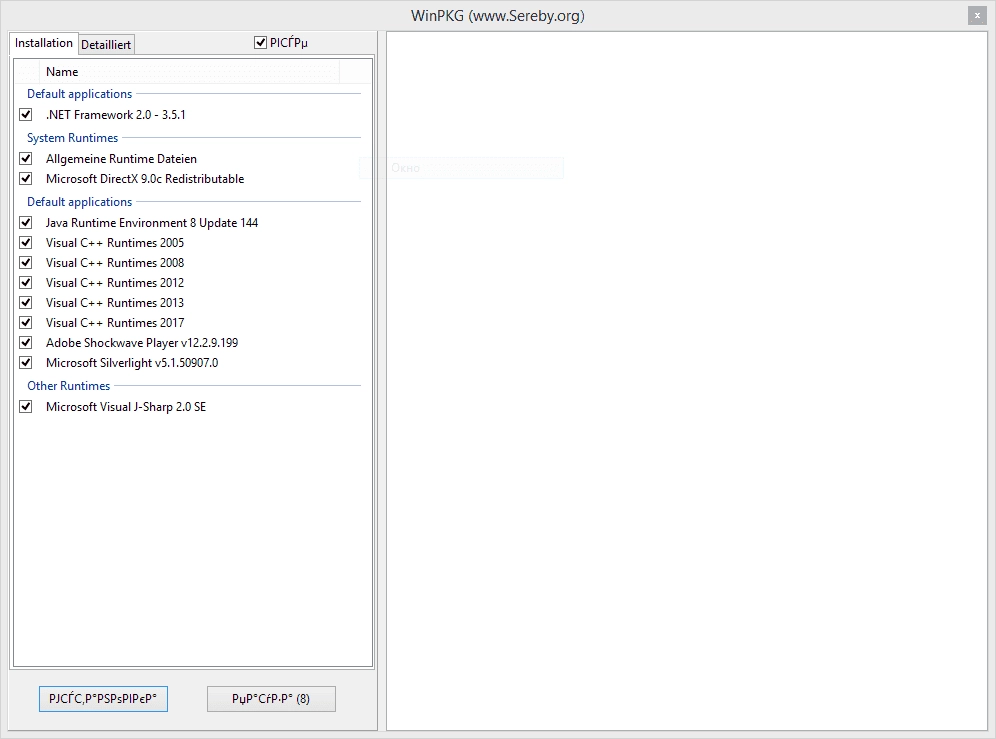The image size is (996, 739).
Task: Select 'Microsoft DirectX 9.0c Redistributable' row text
Action: click(145, 179)
